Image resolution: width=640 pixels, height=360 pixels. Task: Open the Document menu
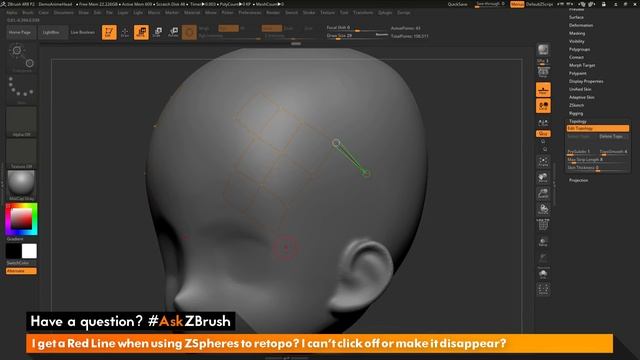tap(64, 13)
